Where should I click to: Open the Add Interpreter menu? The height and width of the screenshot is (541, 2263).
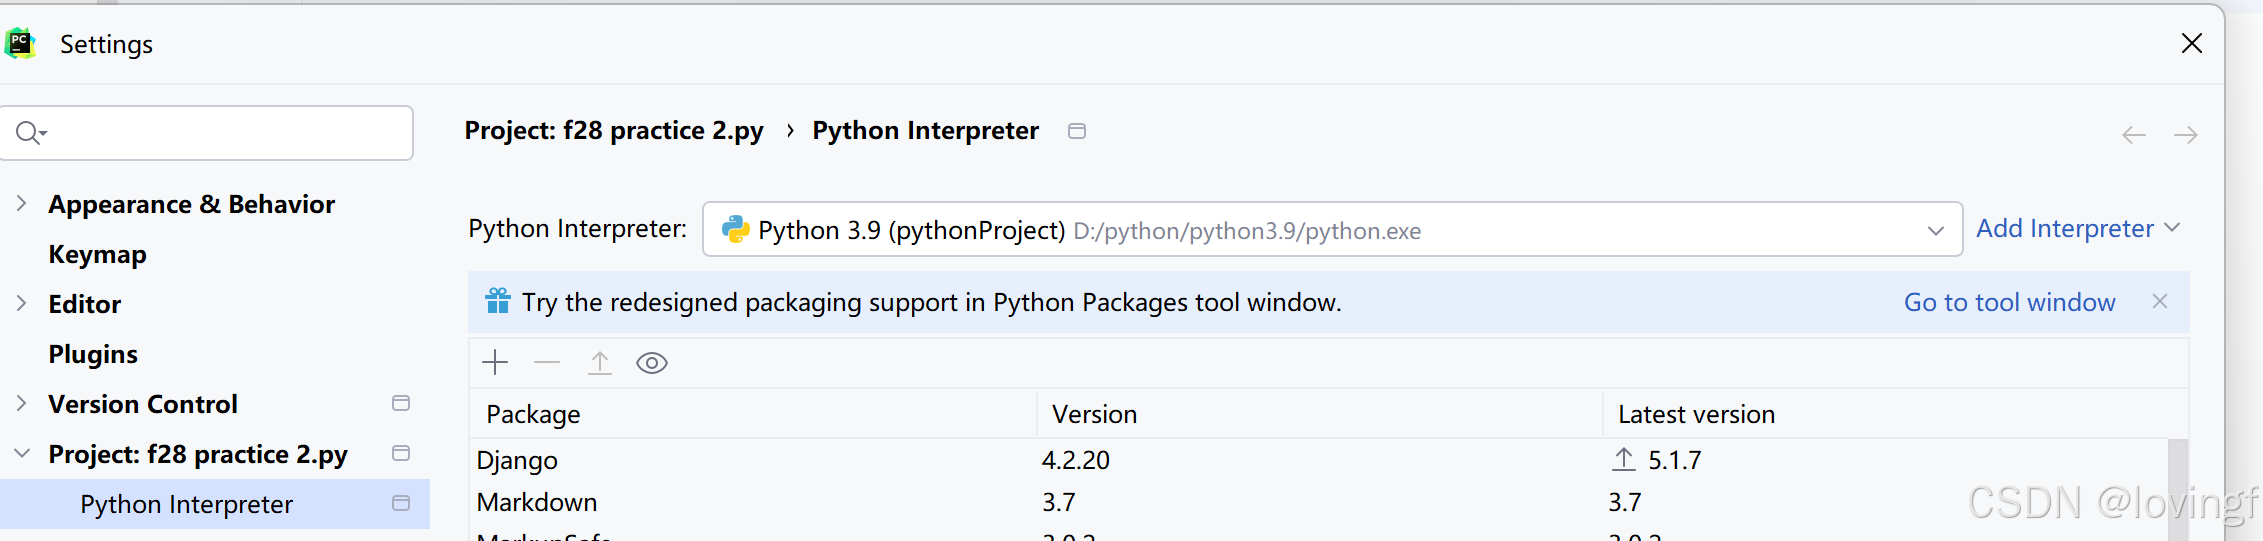click(x=2077, y=229)
